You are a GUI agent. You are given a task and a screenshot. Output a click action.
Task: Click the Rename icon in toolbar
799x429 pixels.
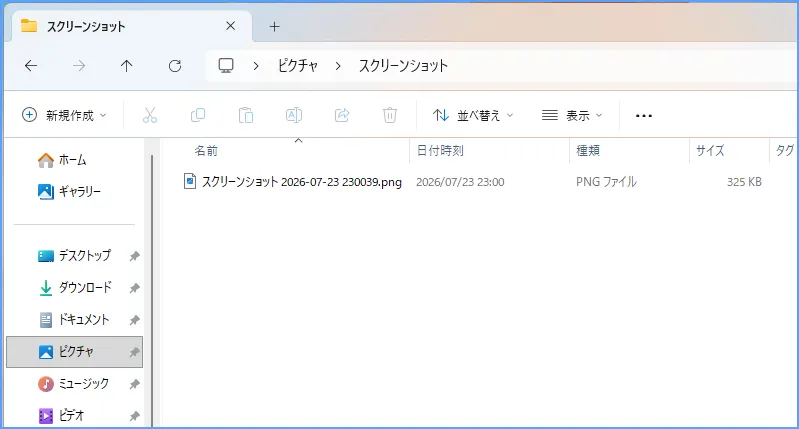[x=294, y=115]
